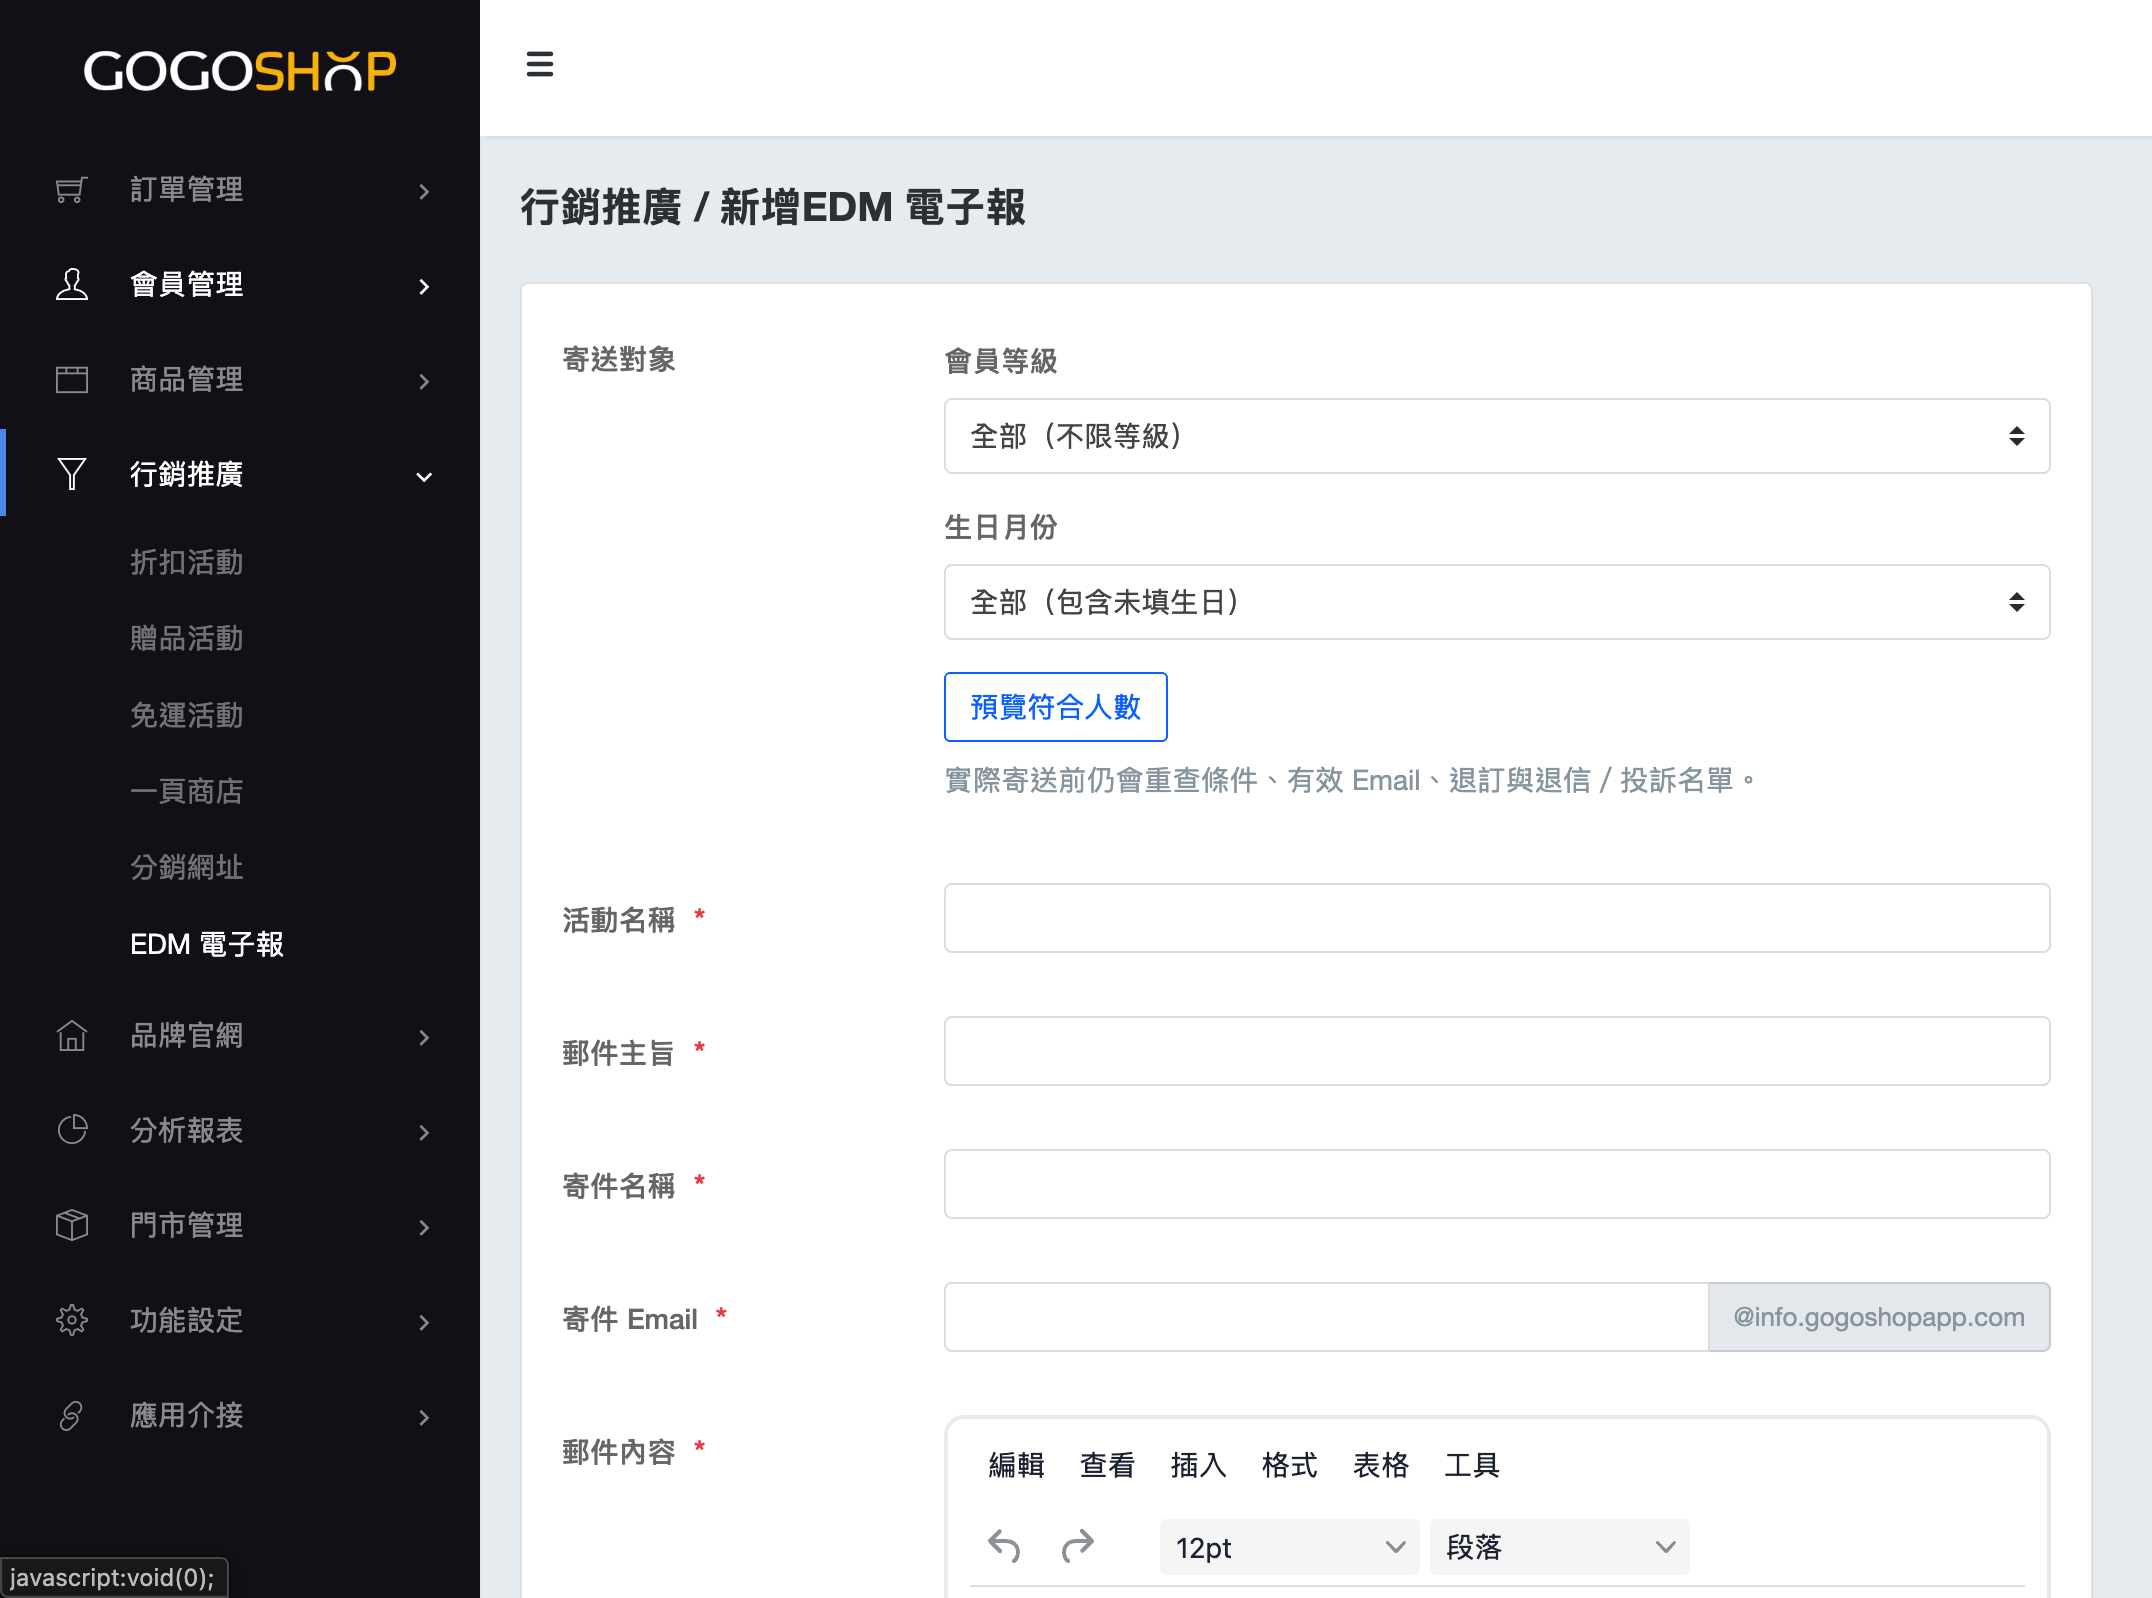Expand the 訂單管理 chevron
Screen dimensions: 2152x1598
(424, 191)
